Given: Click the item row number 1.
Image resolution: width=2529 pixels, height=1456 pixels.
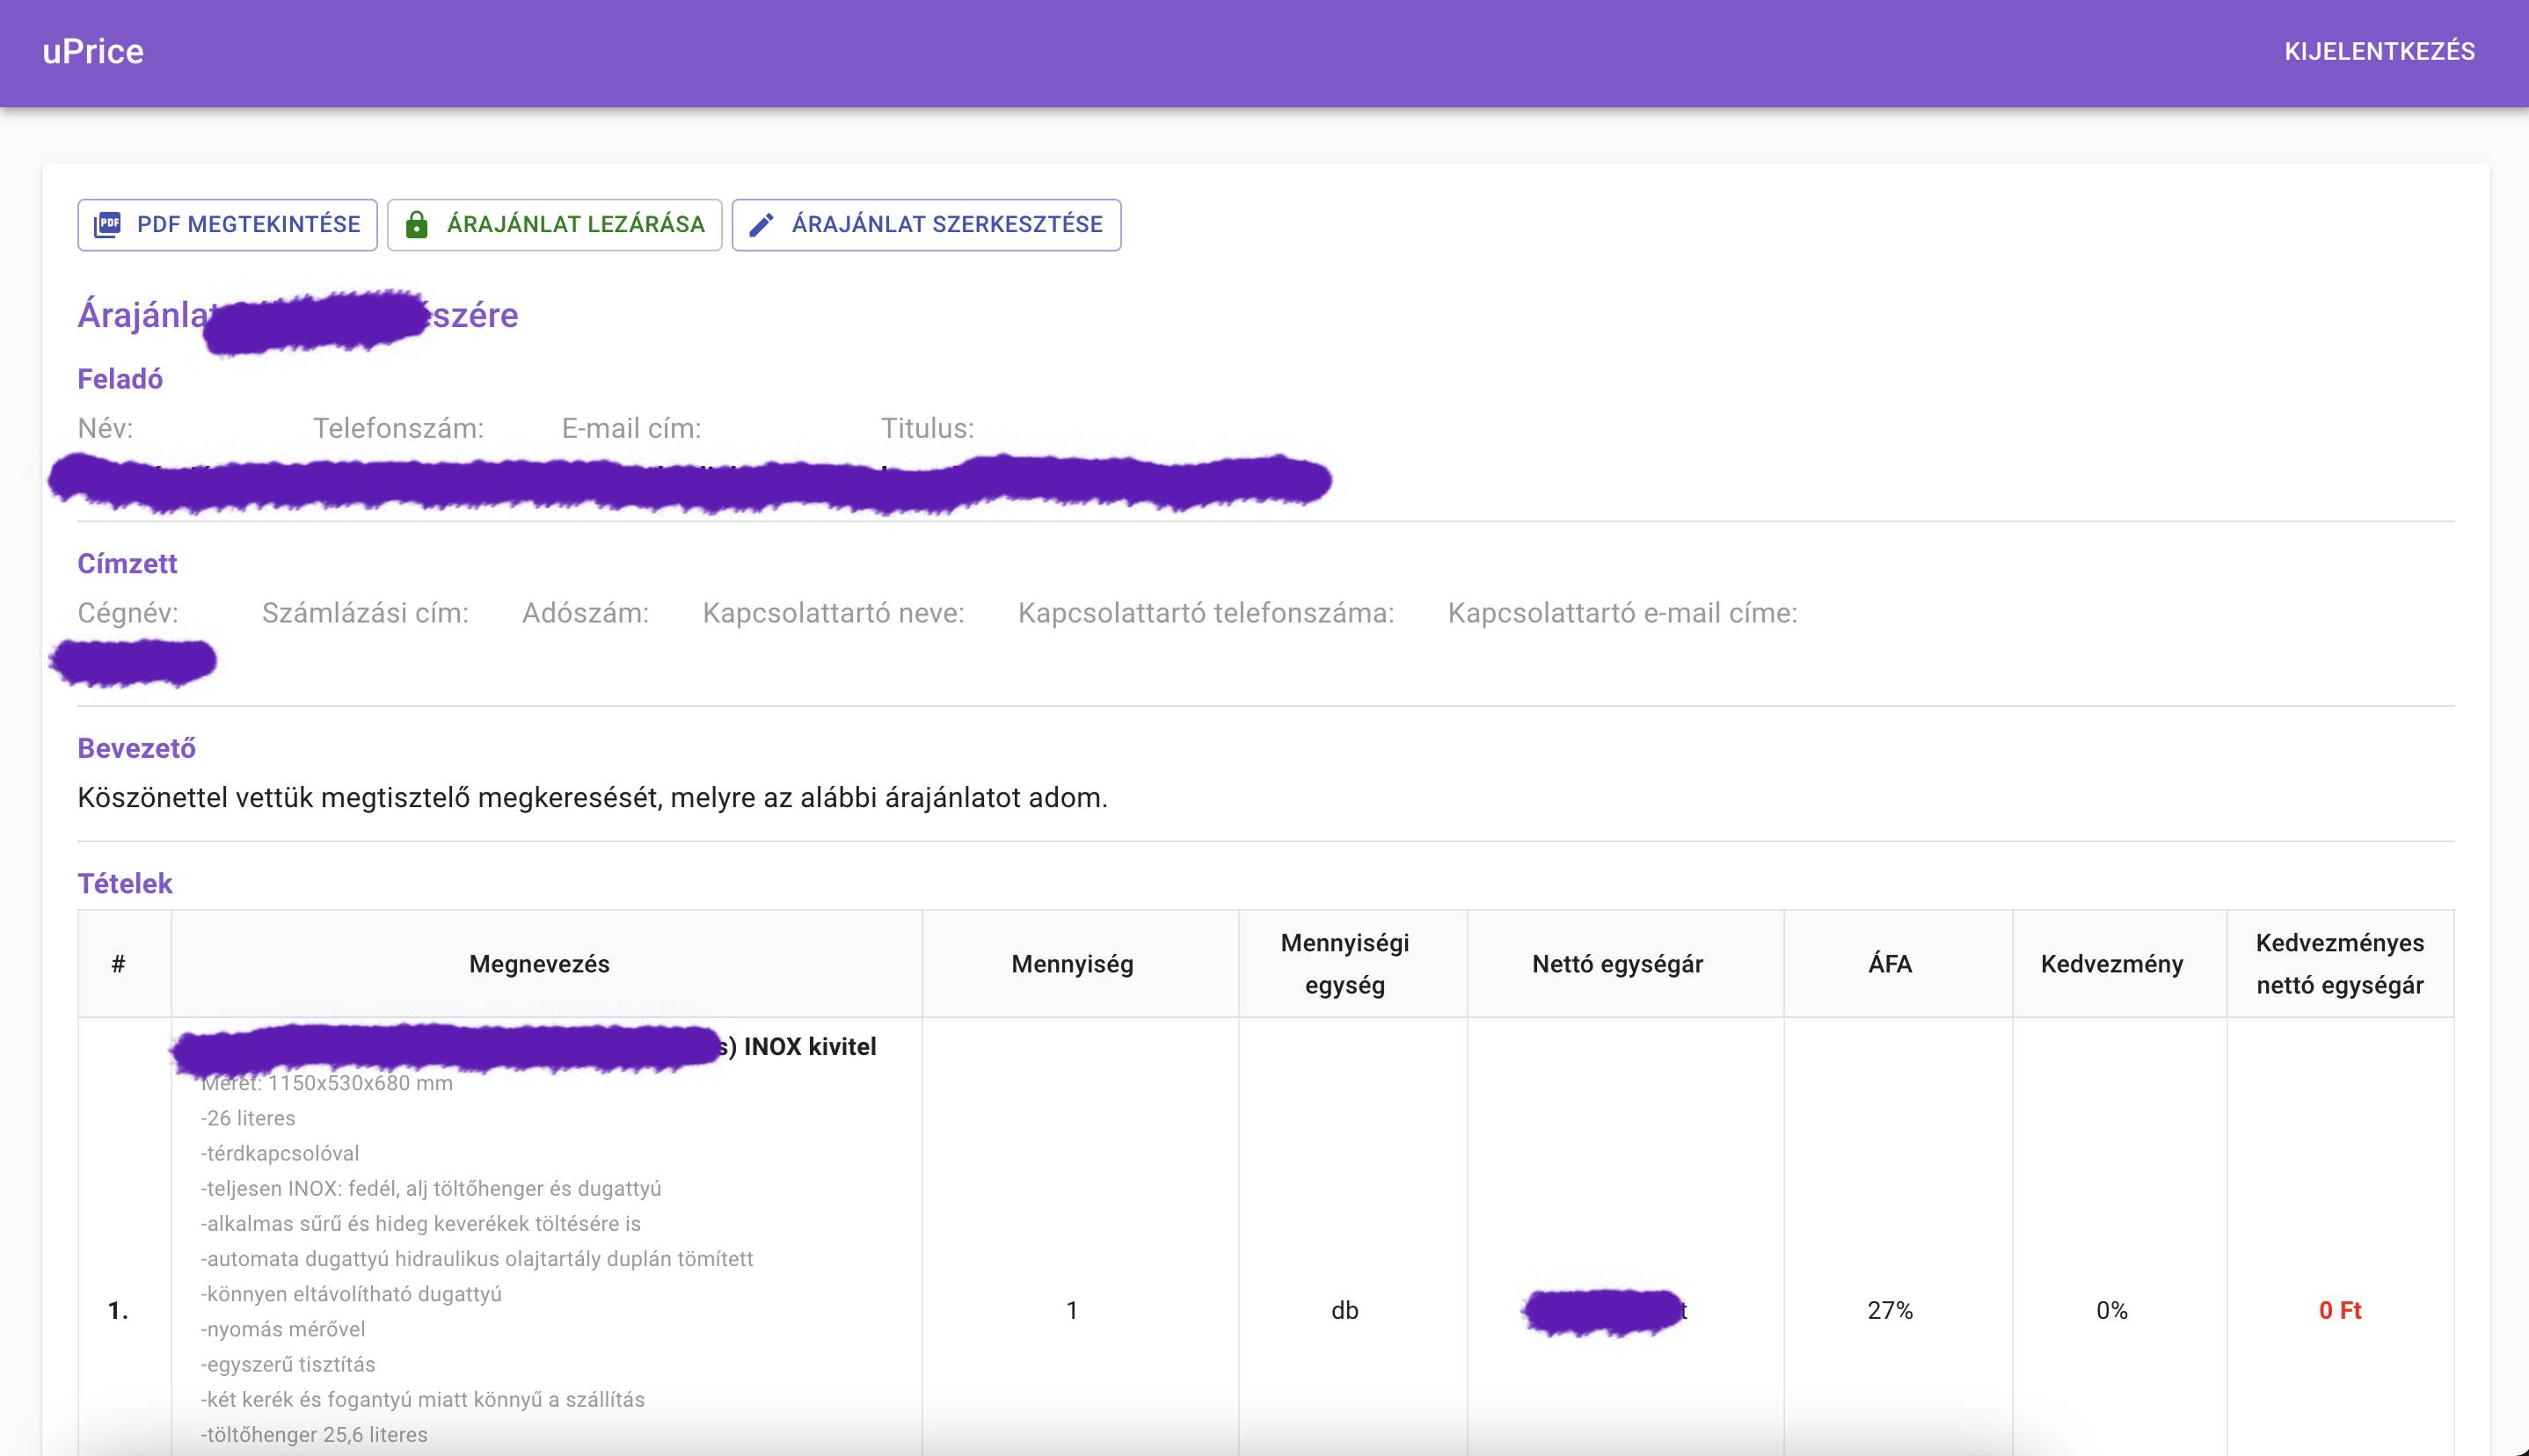Looking at the screenshot, I should coord(118,1310).
